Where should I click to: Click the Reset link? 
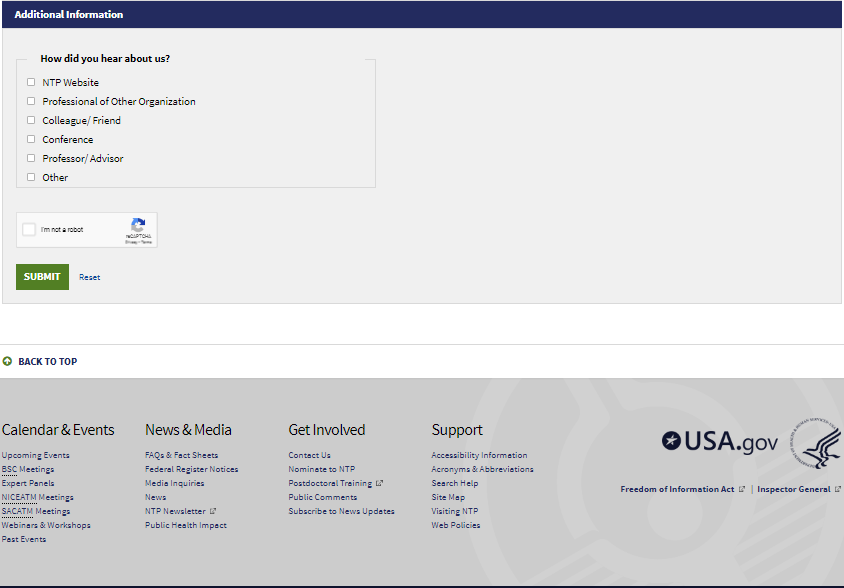(89, 277)
